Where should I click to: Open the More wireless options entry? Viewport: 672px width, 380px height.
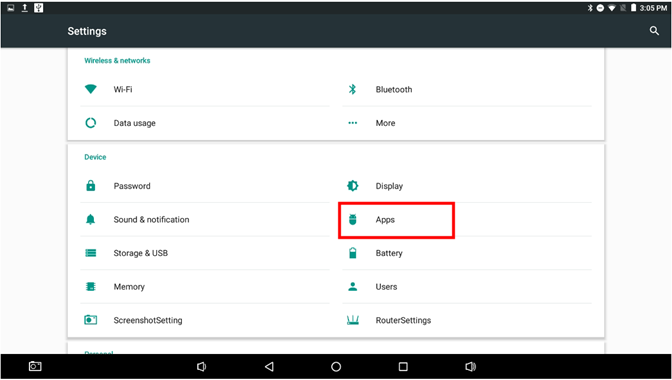(467, 123)
